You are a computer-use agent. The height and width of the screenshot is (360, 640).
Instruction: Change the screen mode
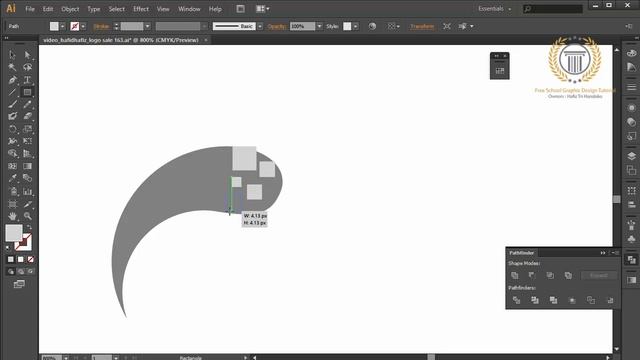(x=19, y=284)
